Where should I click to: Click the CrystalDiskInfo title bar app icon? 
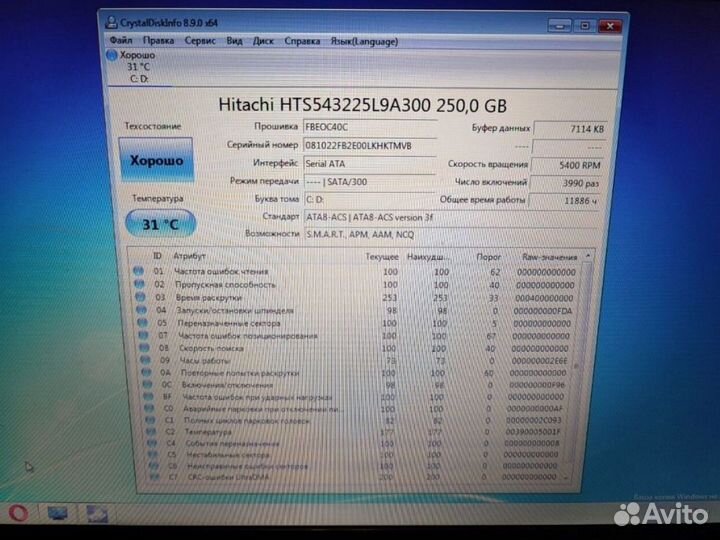tap(112, 22)
